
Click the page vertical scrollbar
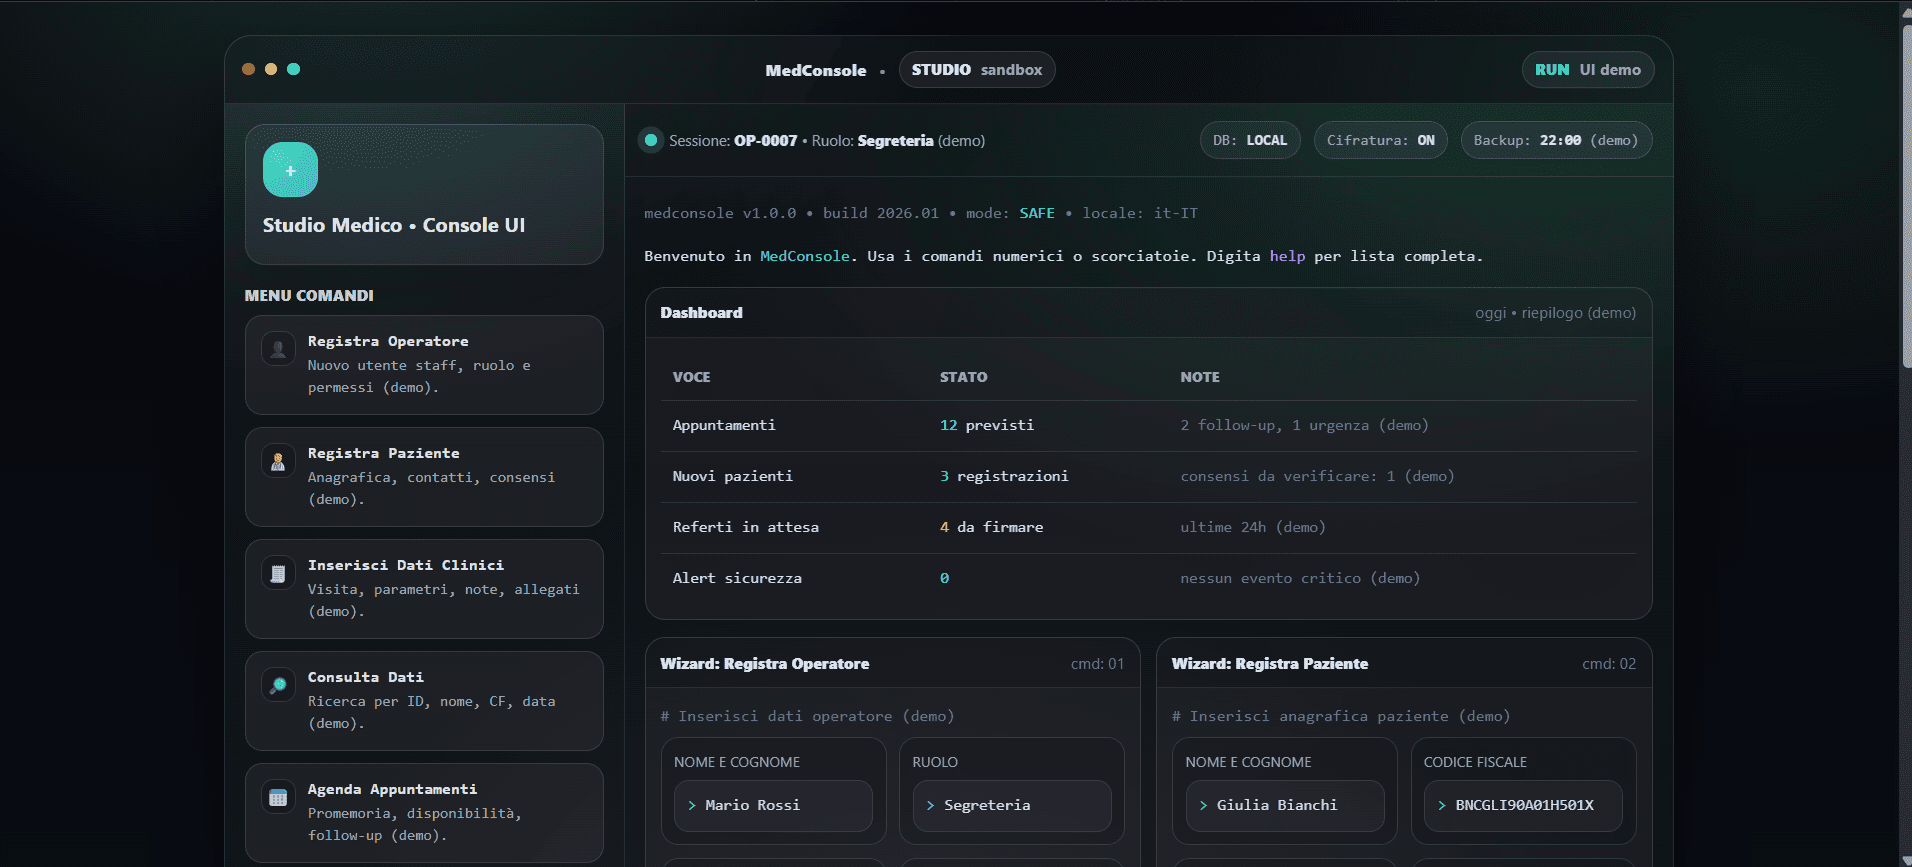click(x=1906, y=200)
